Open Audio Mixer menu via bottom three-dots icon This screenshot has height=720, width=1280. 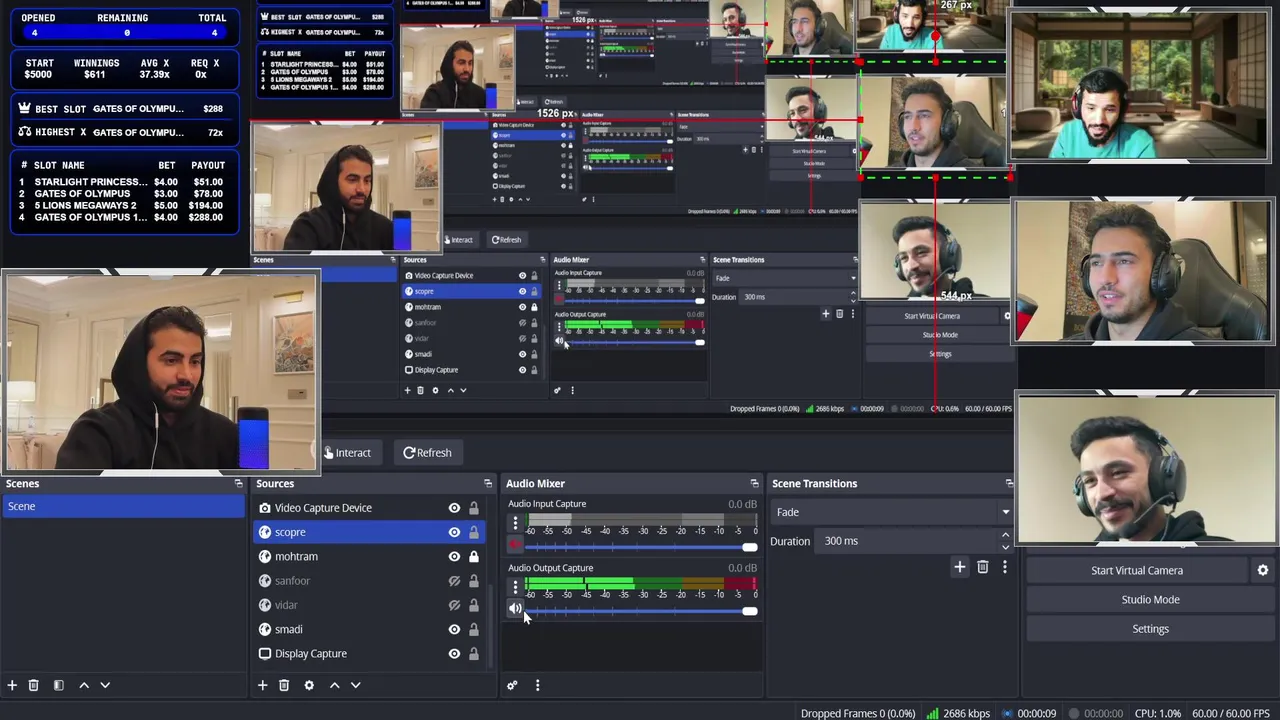coord(537,685)
